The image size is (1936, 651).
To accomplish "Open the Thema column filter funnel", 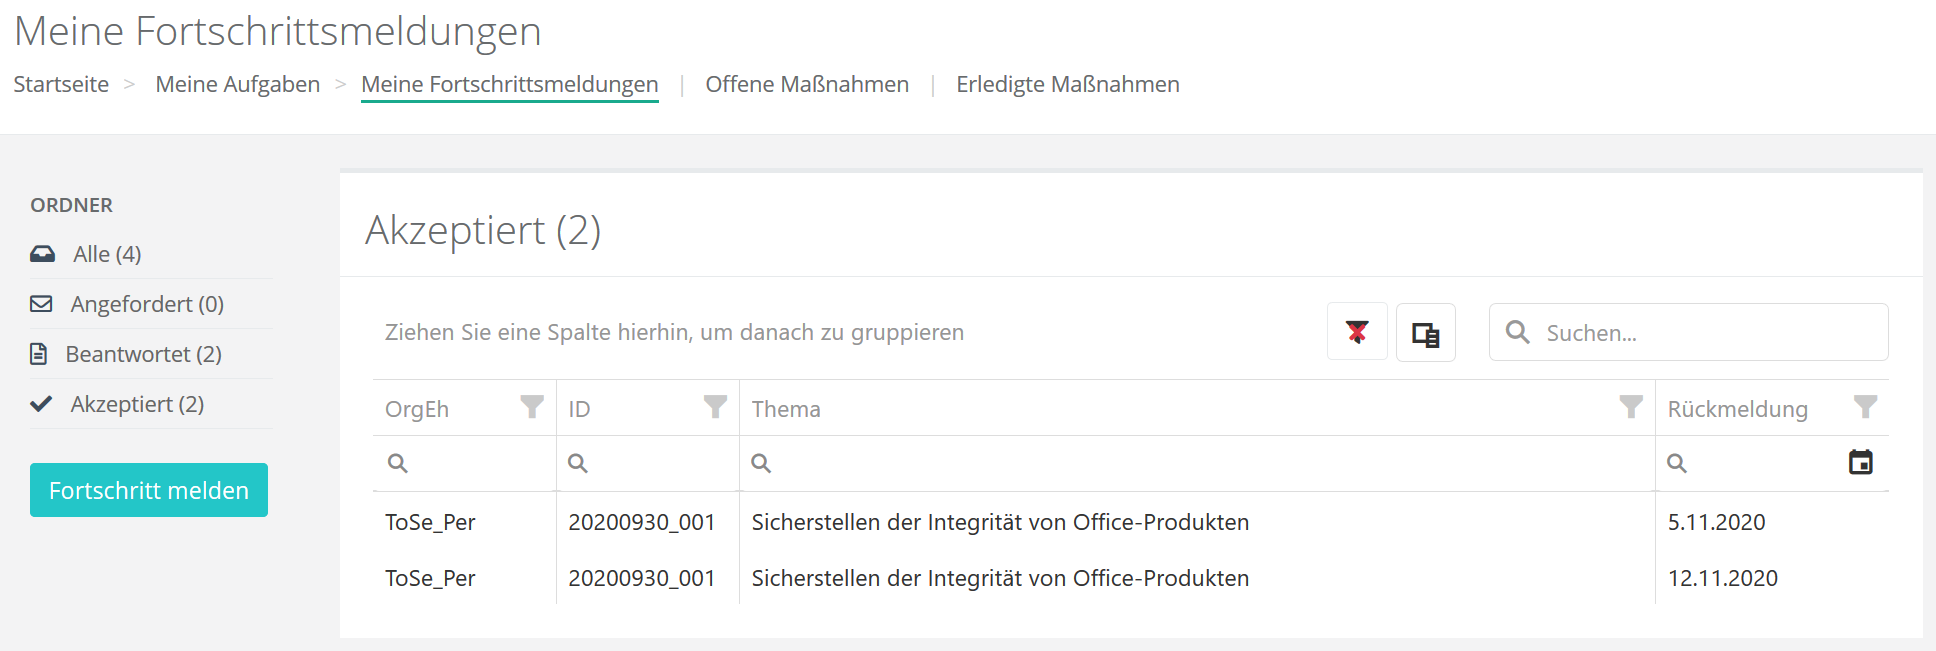I will [x=1631, y=407].
